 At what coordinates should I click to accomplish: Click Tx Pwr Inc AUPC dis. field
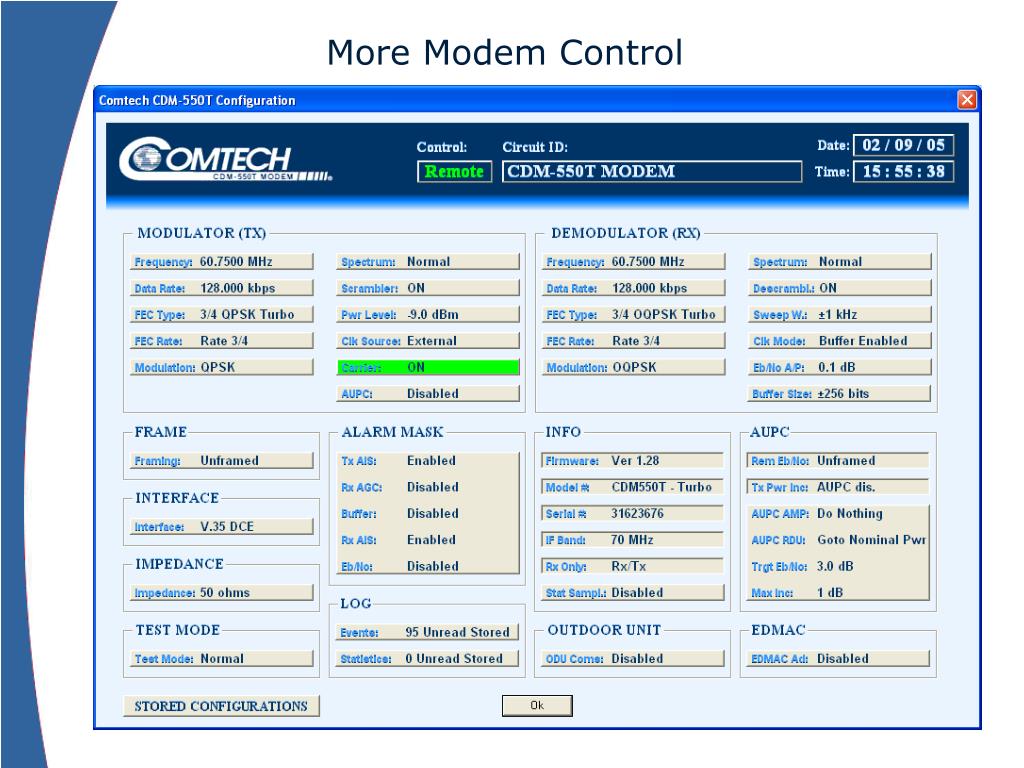pos(838,487)
